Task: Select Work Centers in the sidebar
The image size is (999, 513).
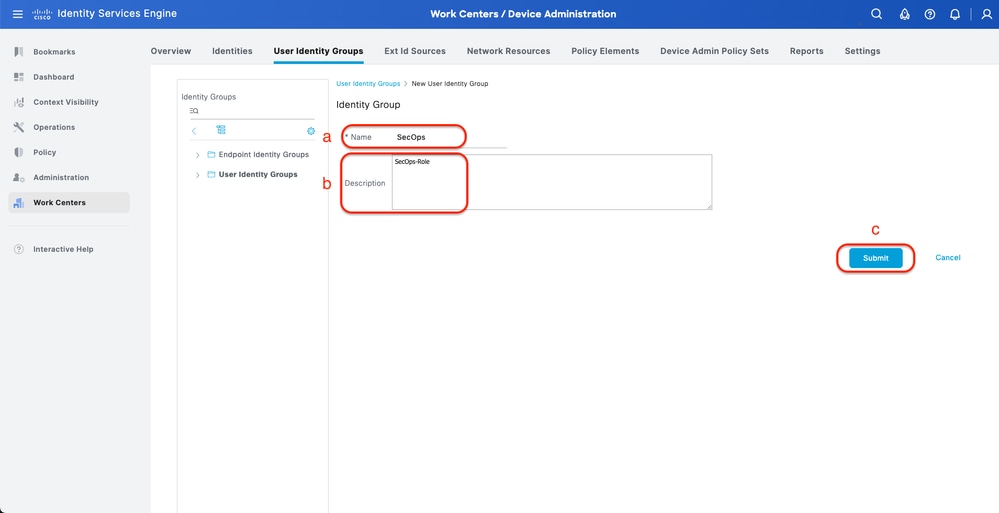Action: click(x=69, y=203)
